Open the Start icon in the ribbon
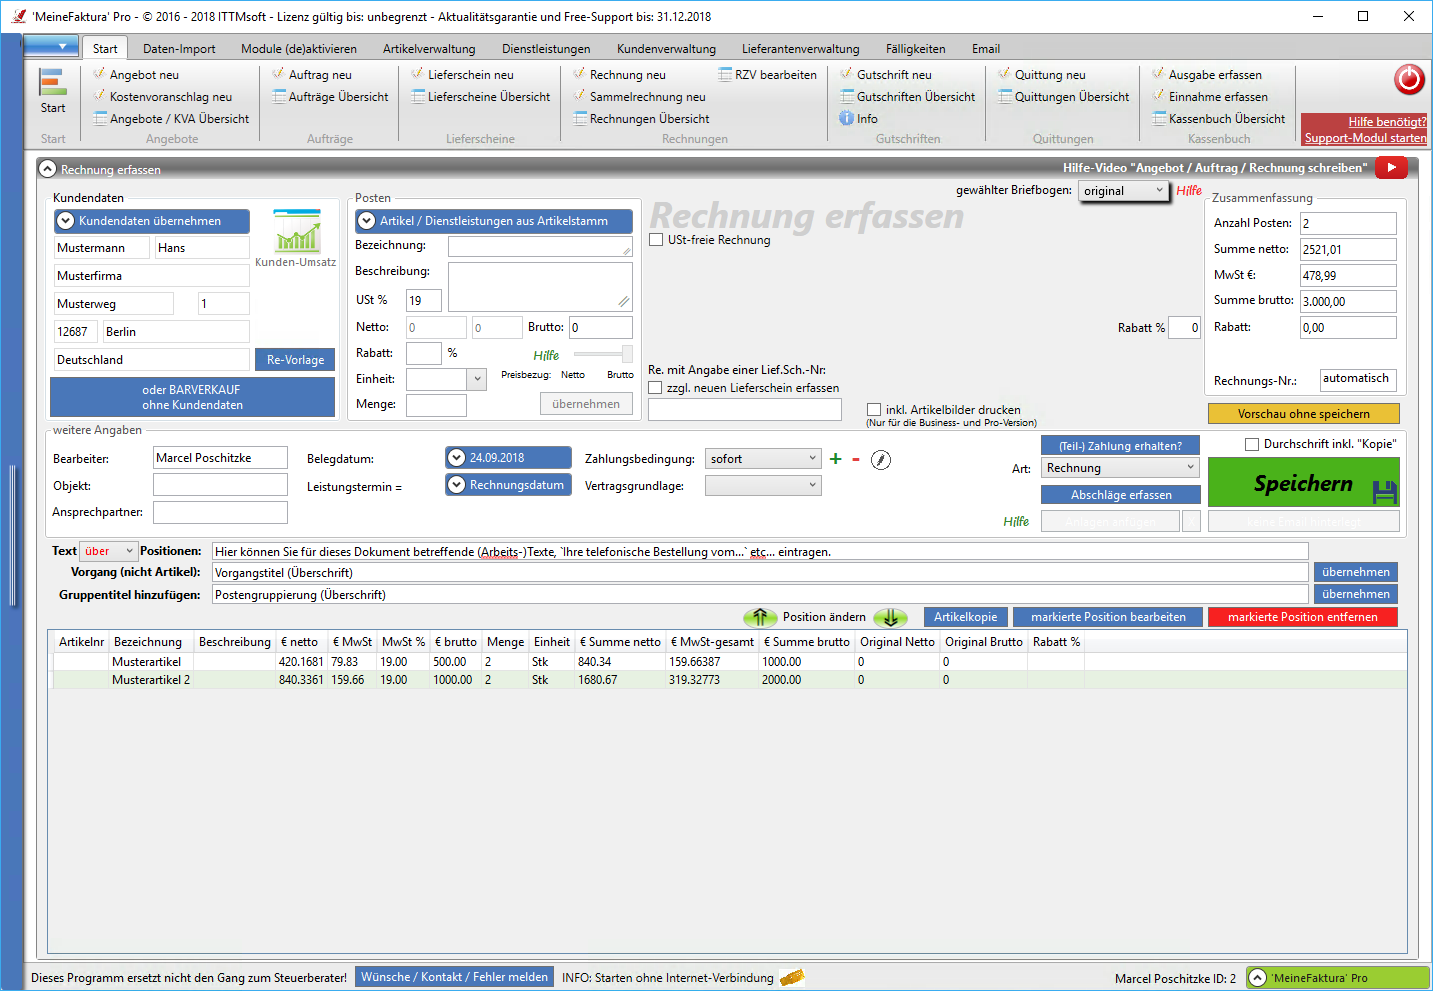Image resolution: width=1433 pixels, height=991 pixels. (x=53, y=91)
